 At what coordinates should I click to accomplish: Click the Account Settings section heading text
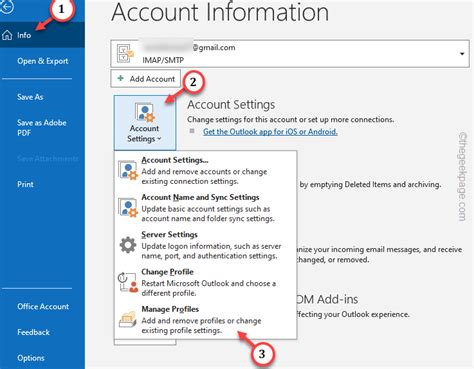coord(231,105)
